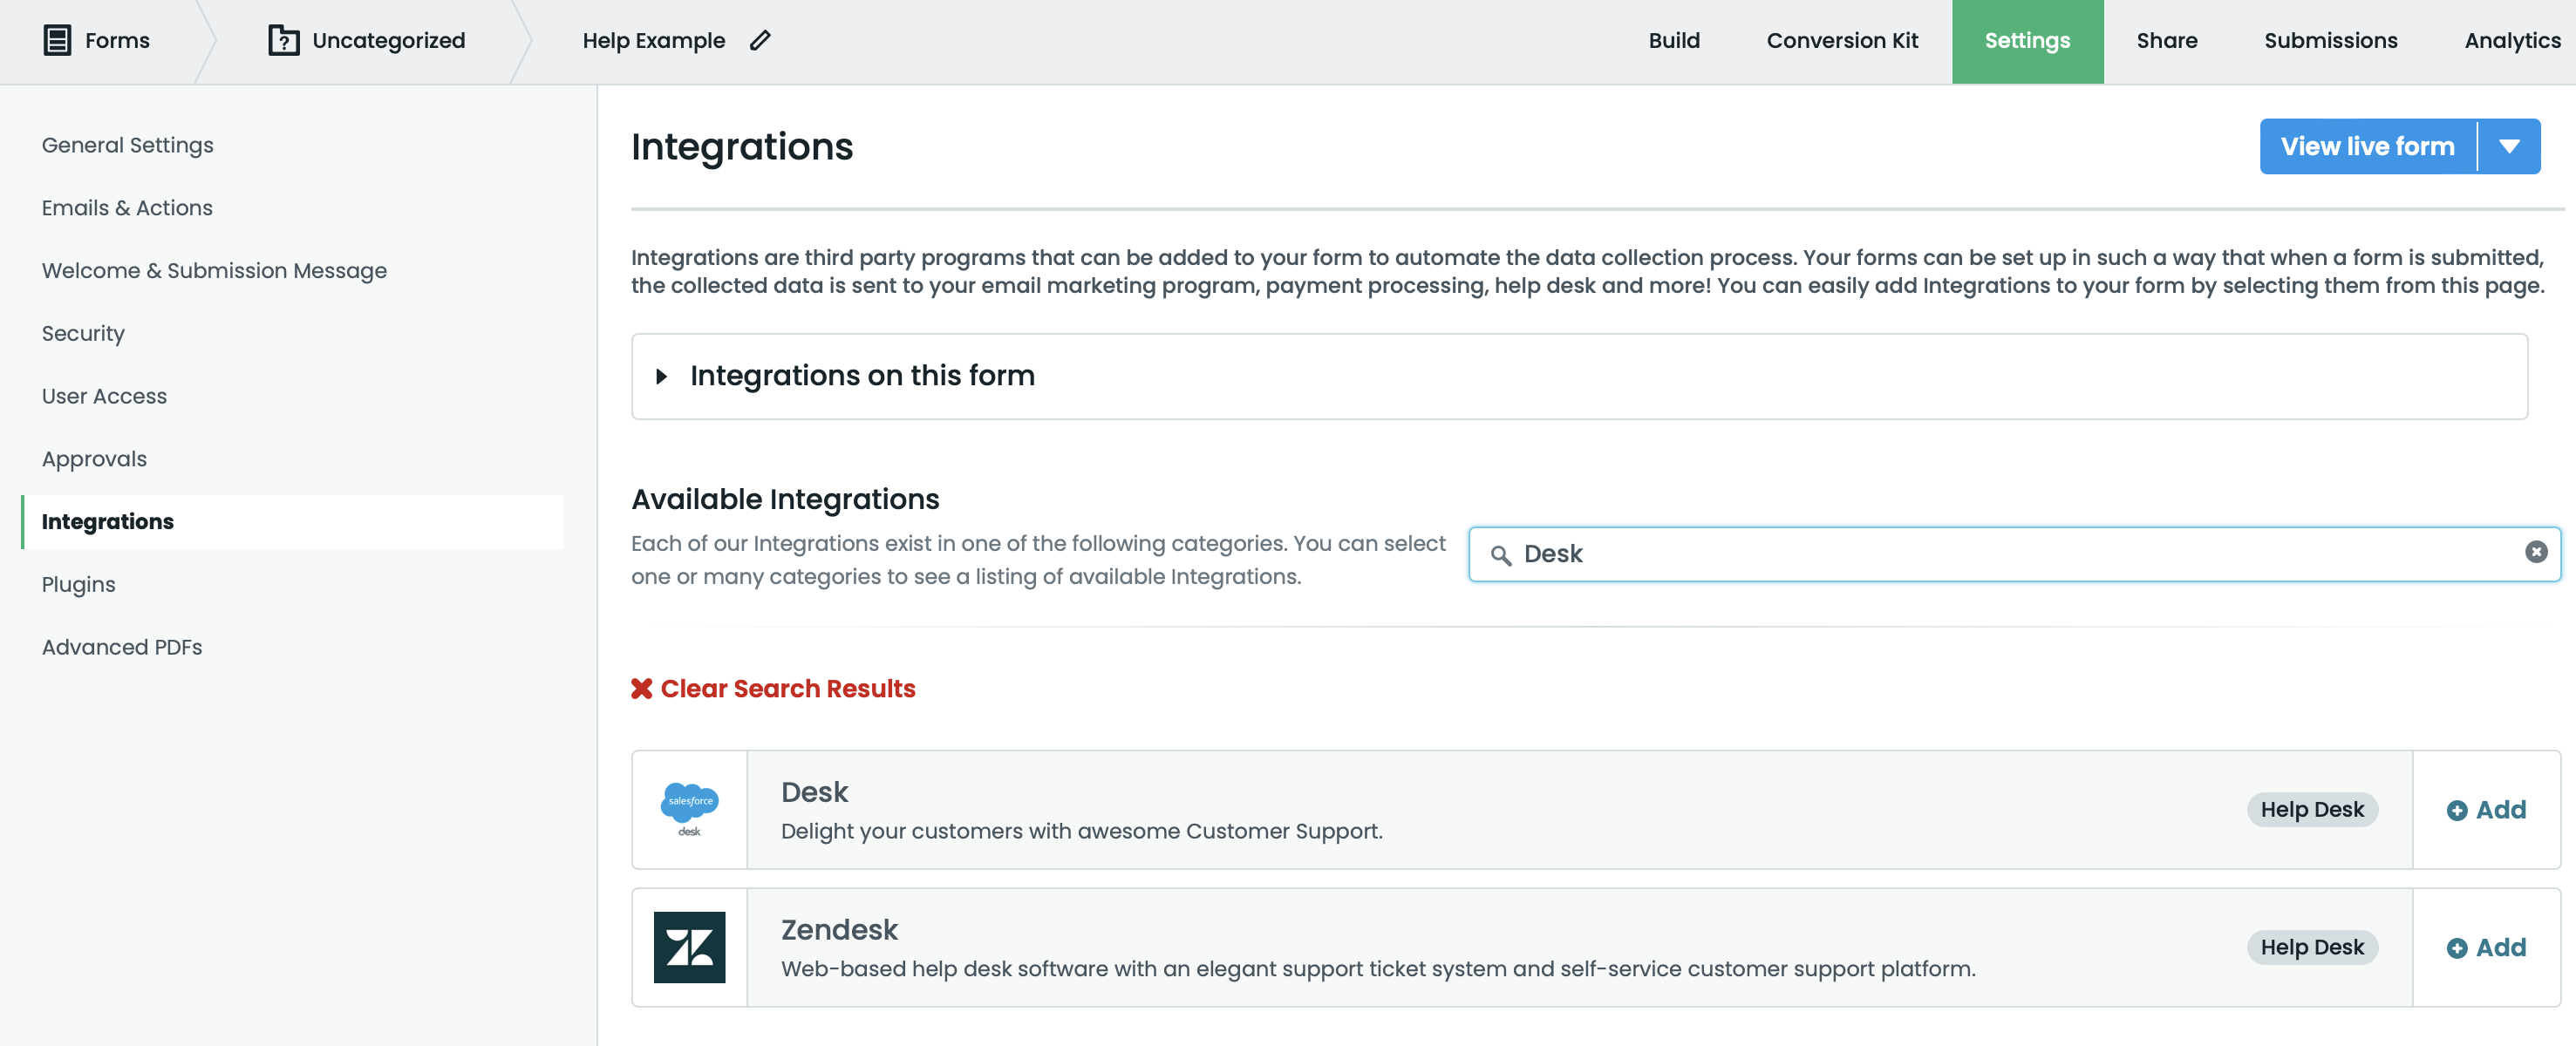Screen dimensions: 2576x1046
Task: Open Conversion Kit tab
Action: (x=1841, y=40)
